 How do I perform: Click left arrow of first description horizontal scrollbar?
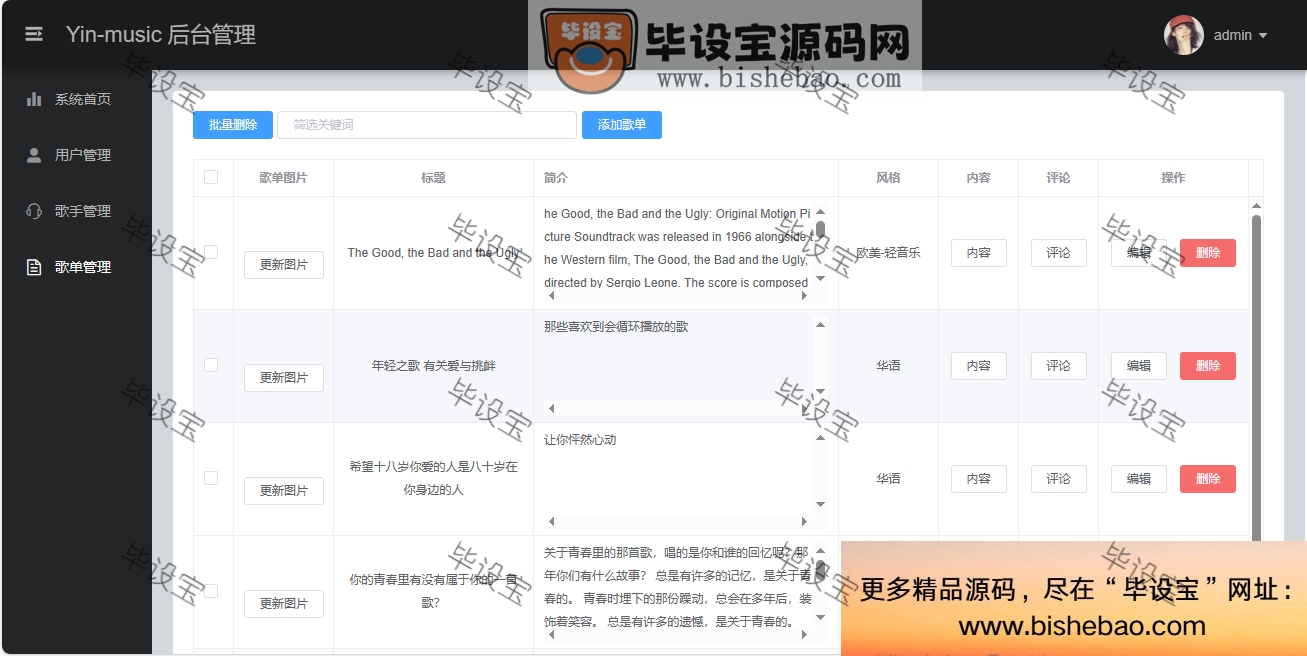coord(551,296)
